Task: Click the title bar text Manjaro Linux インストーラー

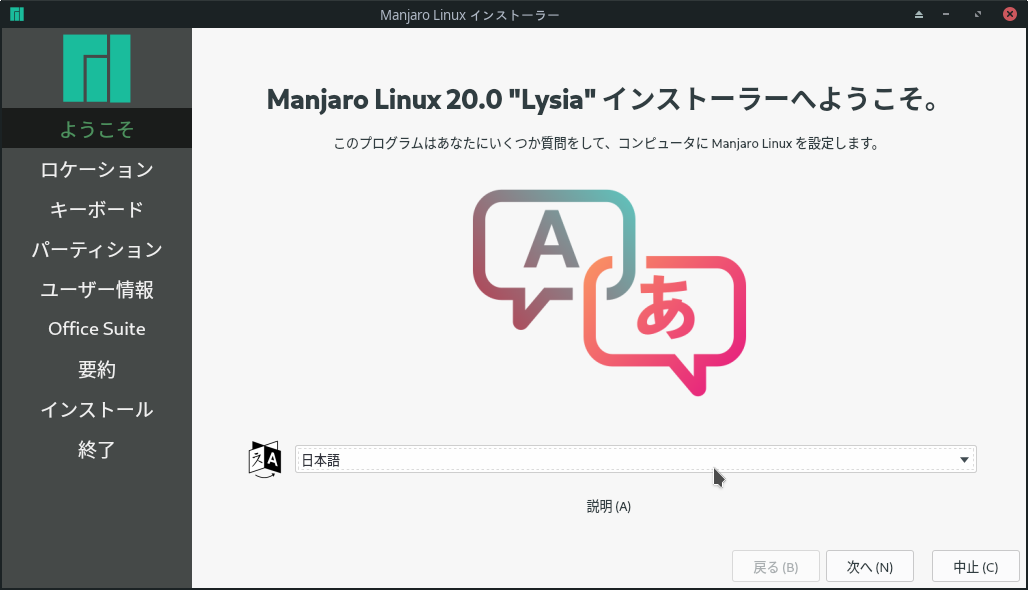Action: tap(469, 14)
